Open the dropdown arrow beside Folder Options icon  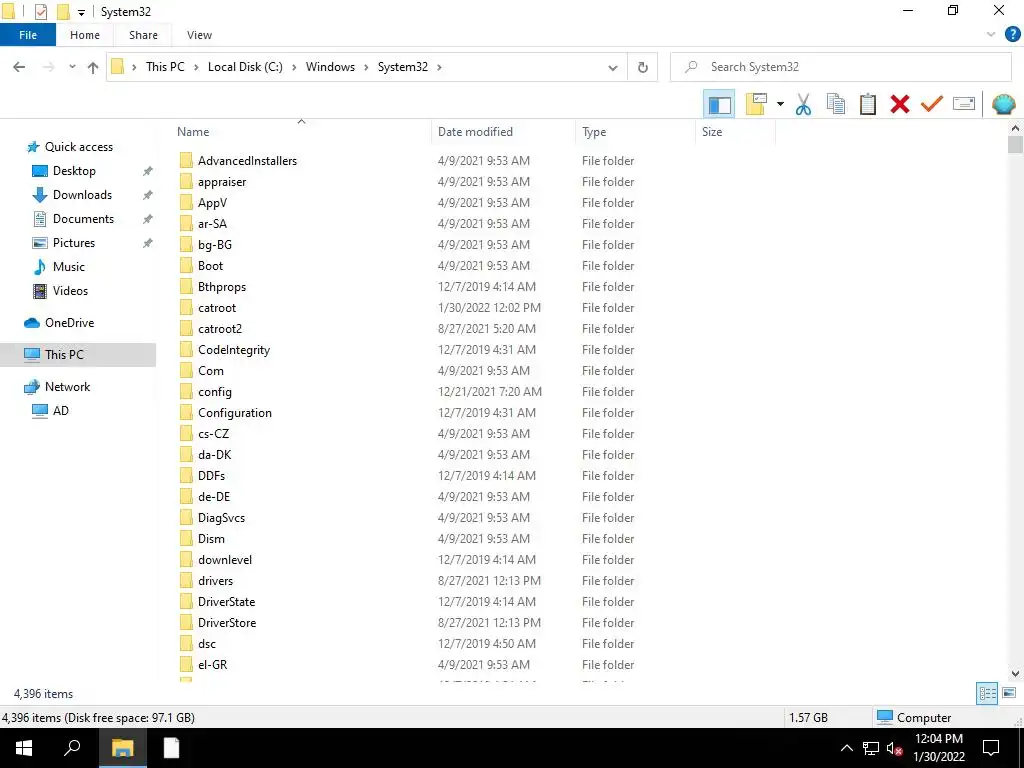tap(780, 104)
